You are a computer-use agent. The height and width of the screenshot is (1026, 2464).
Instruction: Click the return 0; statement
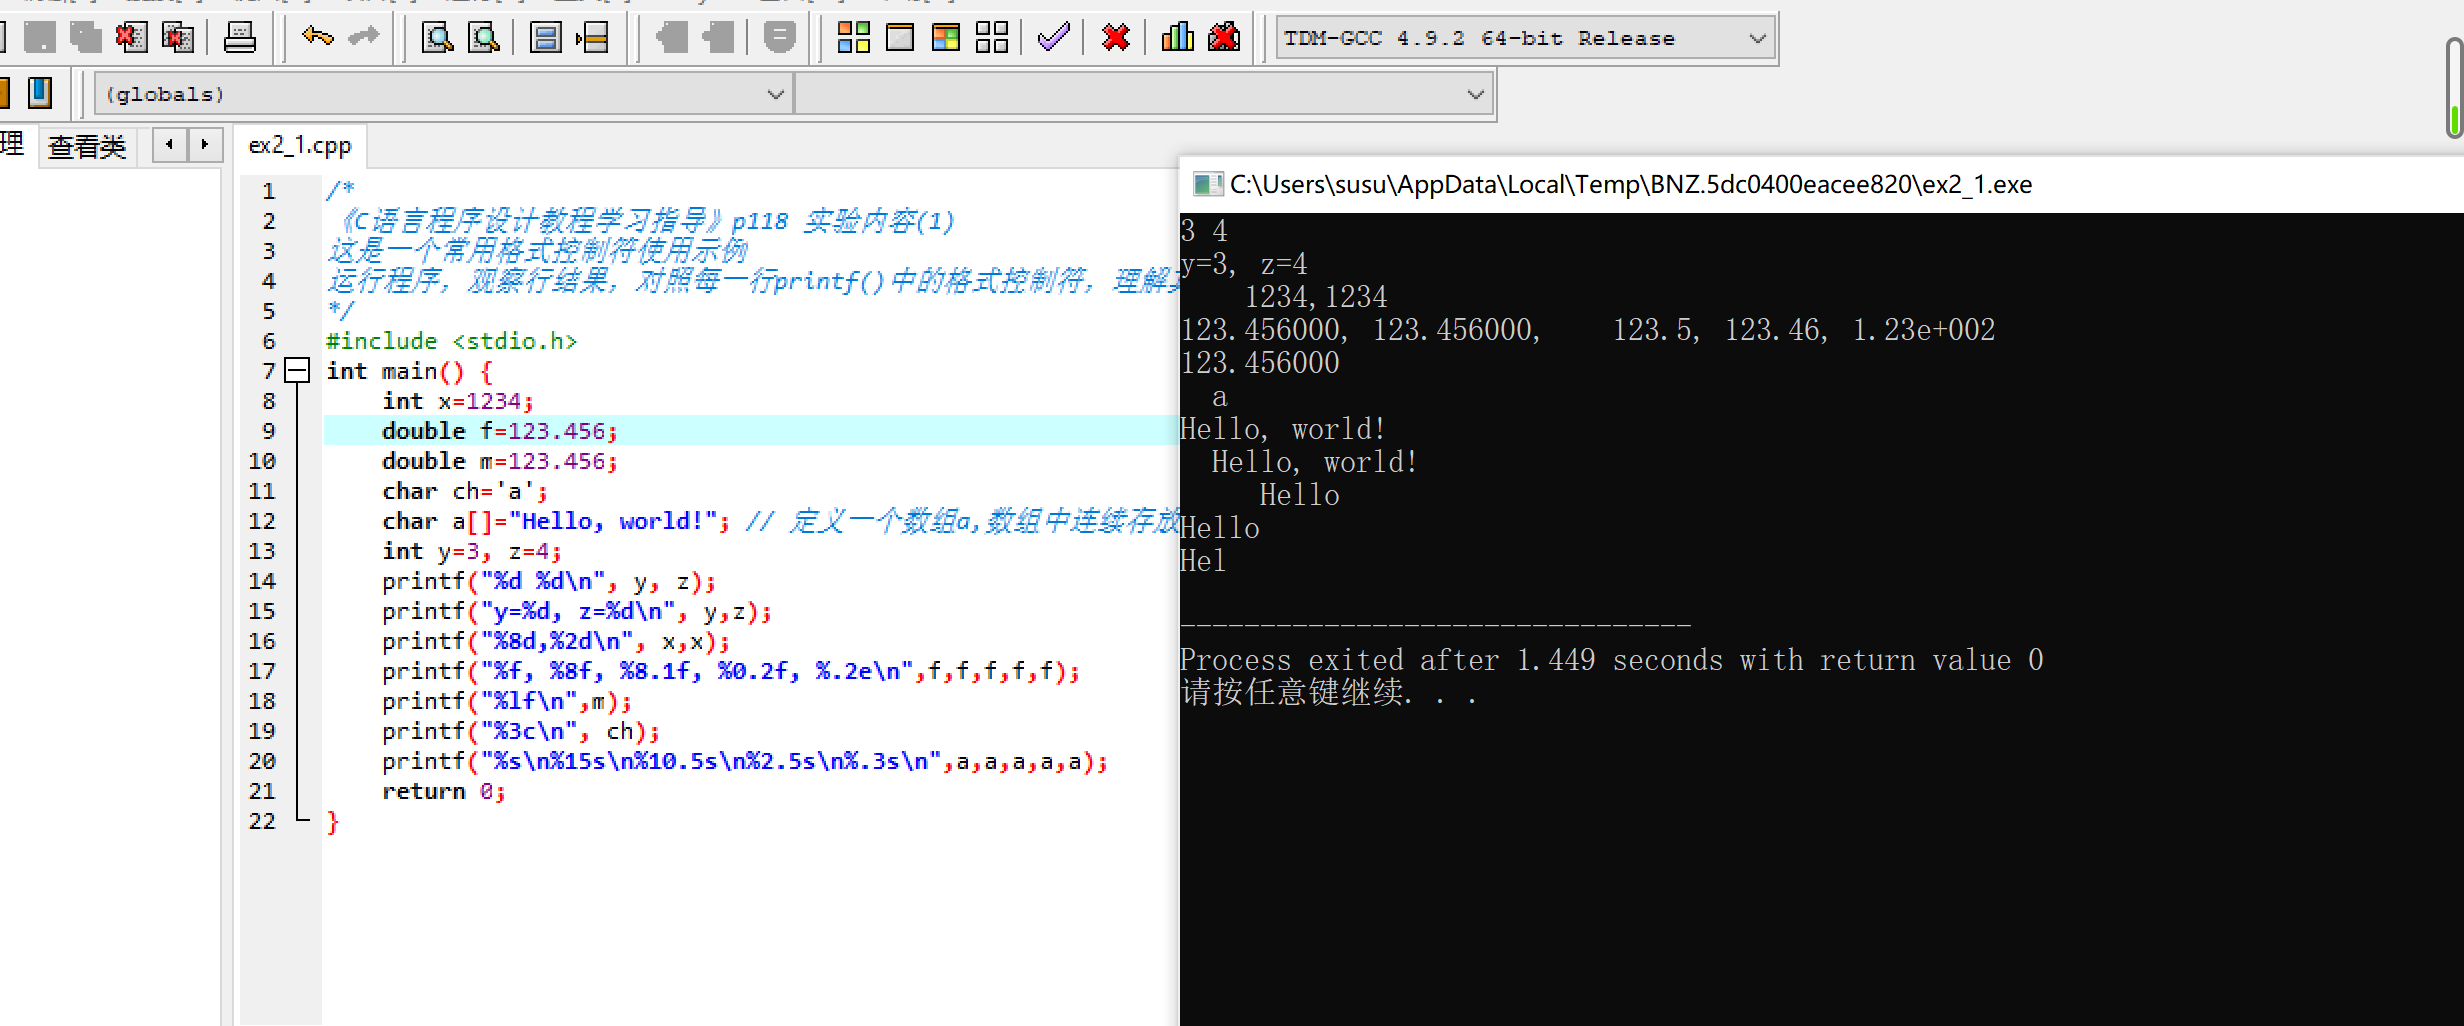click(x=444, y=791)
